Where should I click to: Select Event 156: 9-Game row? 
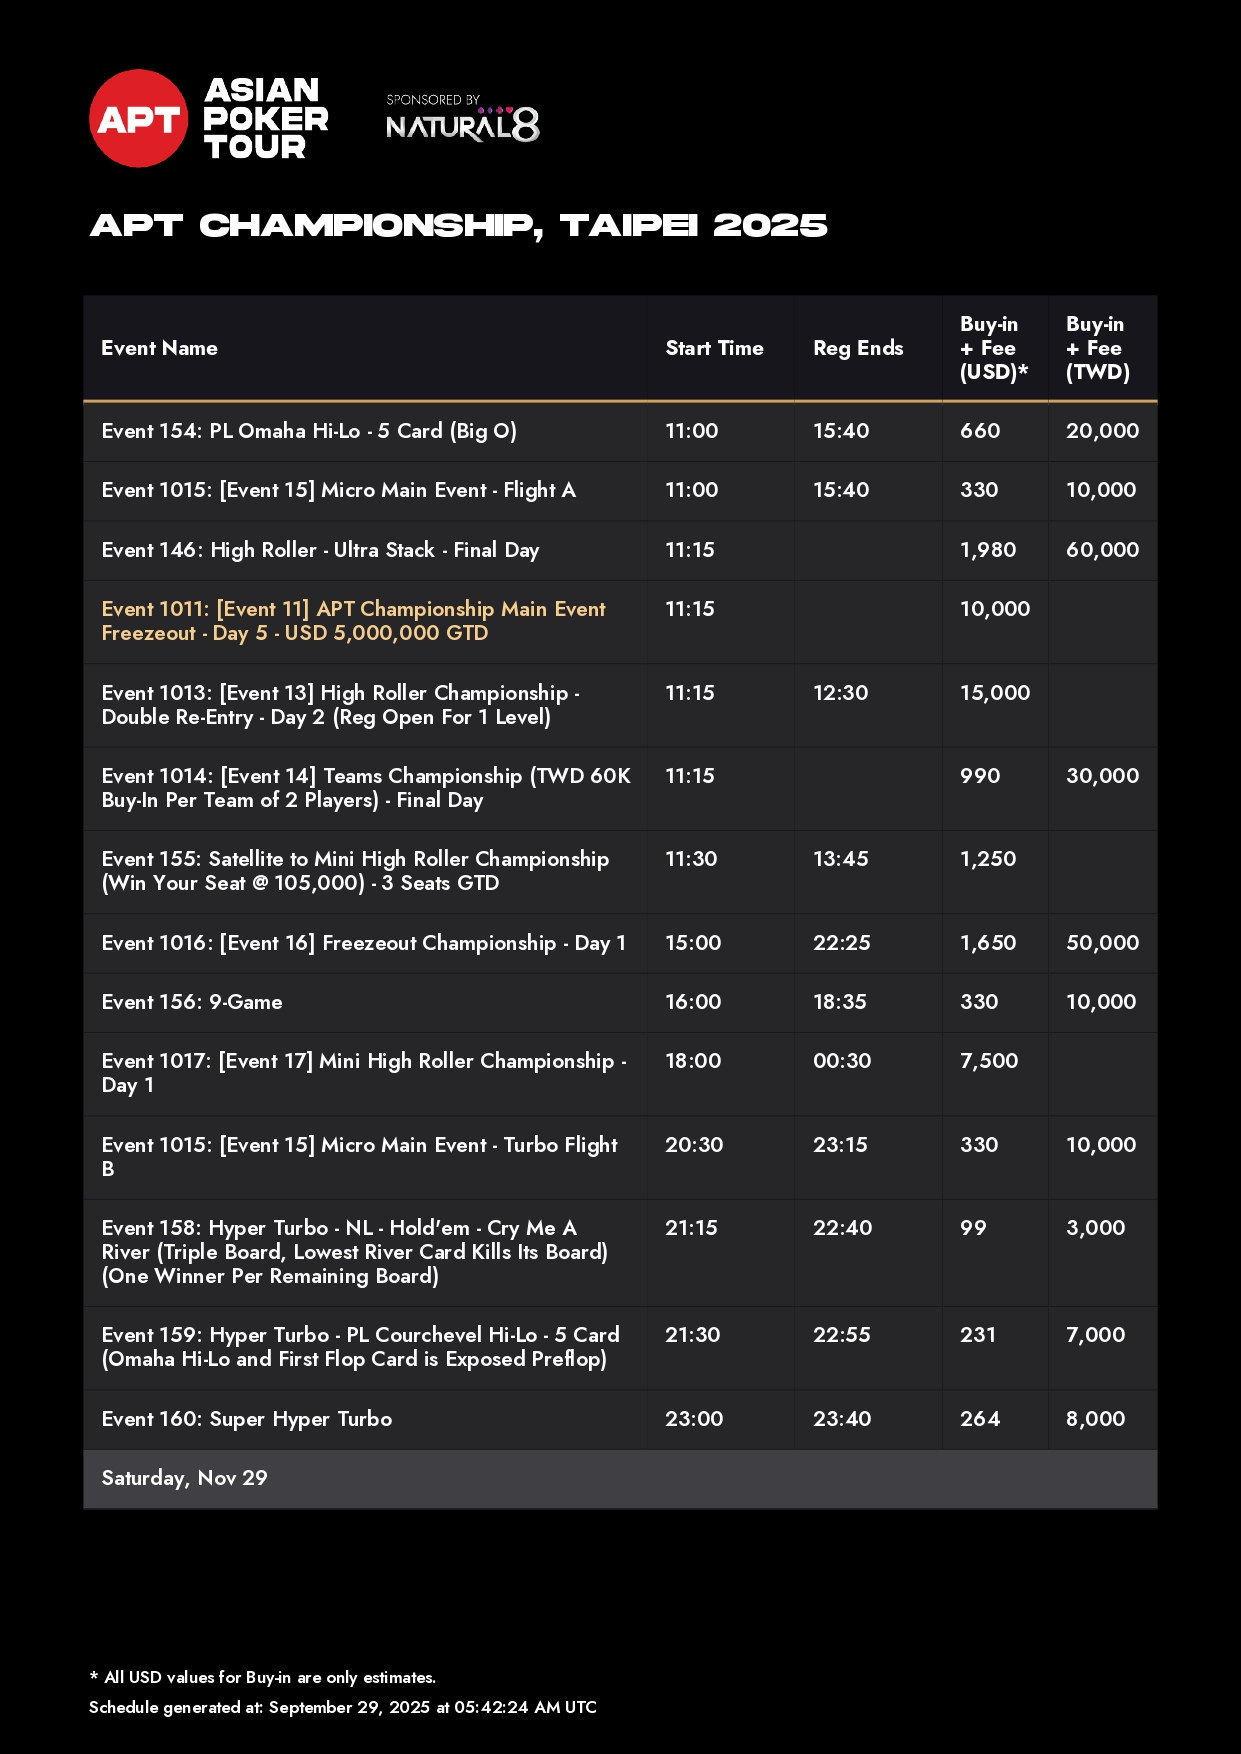pos(192,1002)
